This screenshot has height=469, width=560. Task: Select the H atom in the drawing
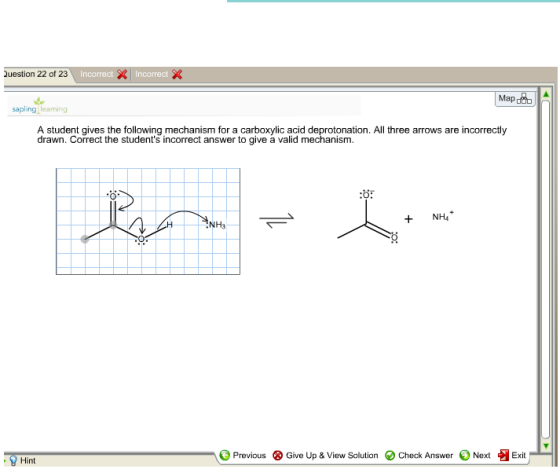170,225
